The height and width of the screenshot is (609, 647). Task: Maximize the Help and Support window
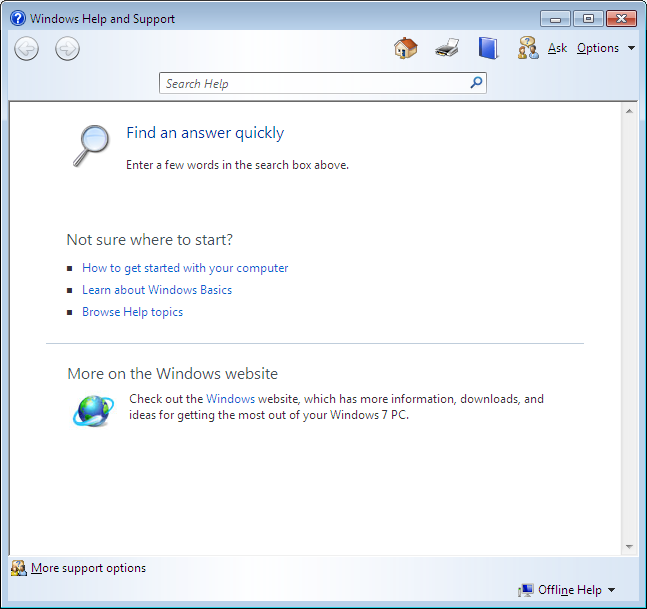coord(588,19)
